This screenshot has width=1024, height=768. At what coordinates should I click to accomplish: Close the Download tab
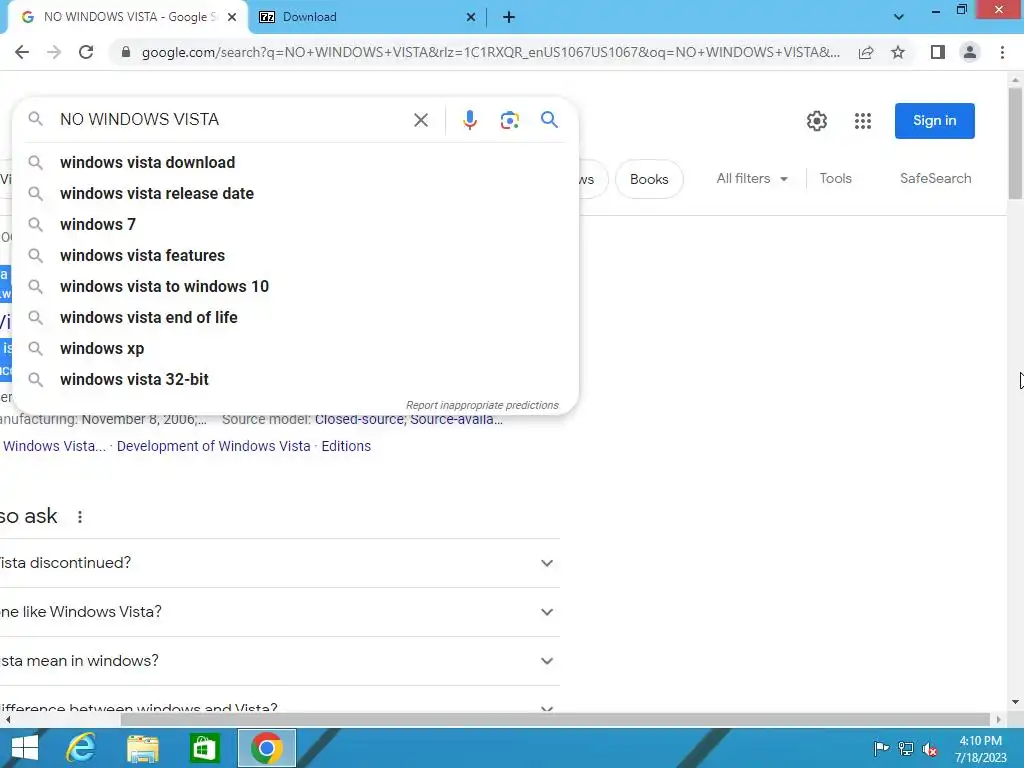471,17
